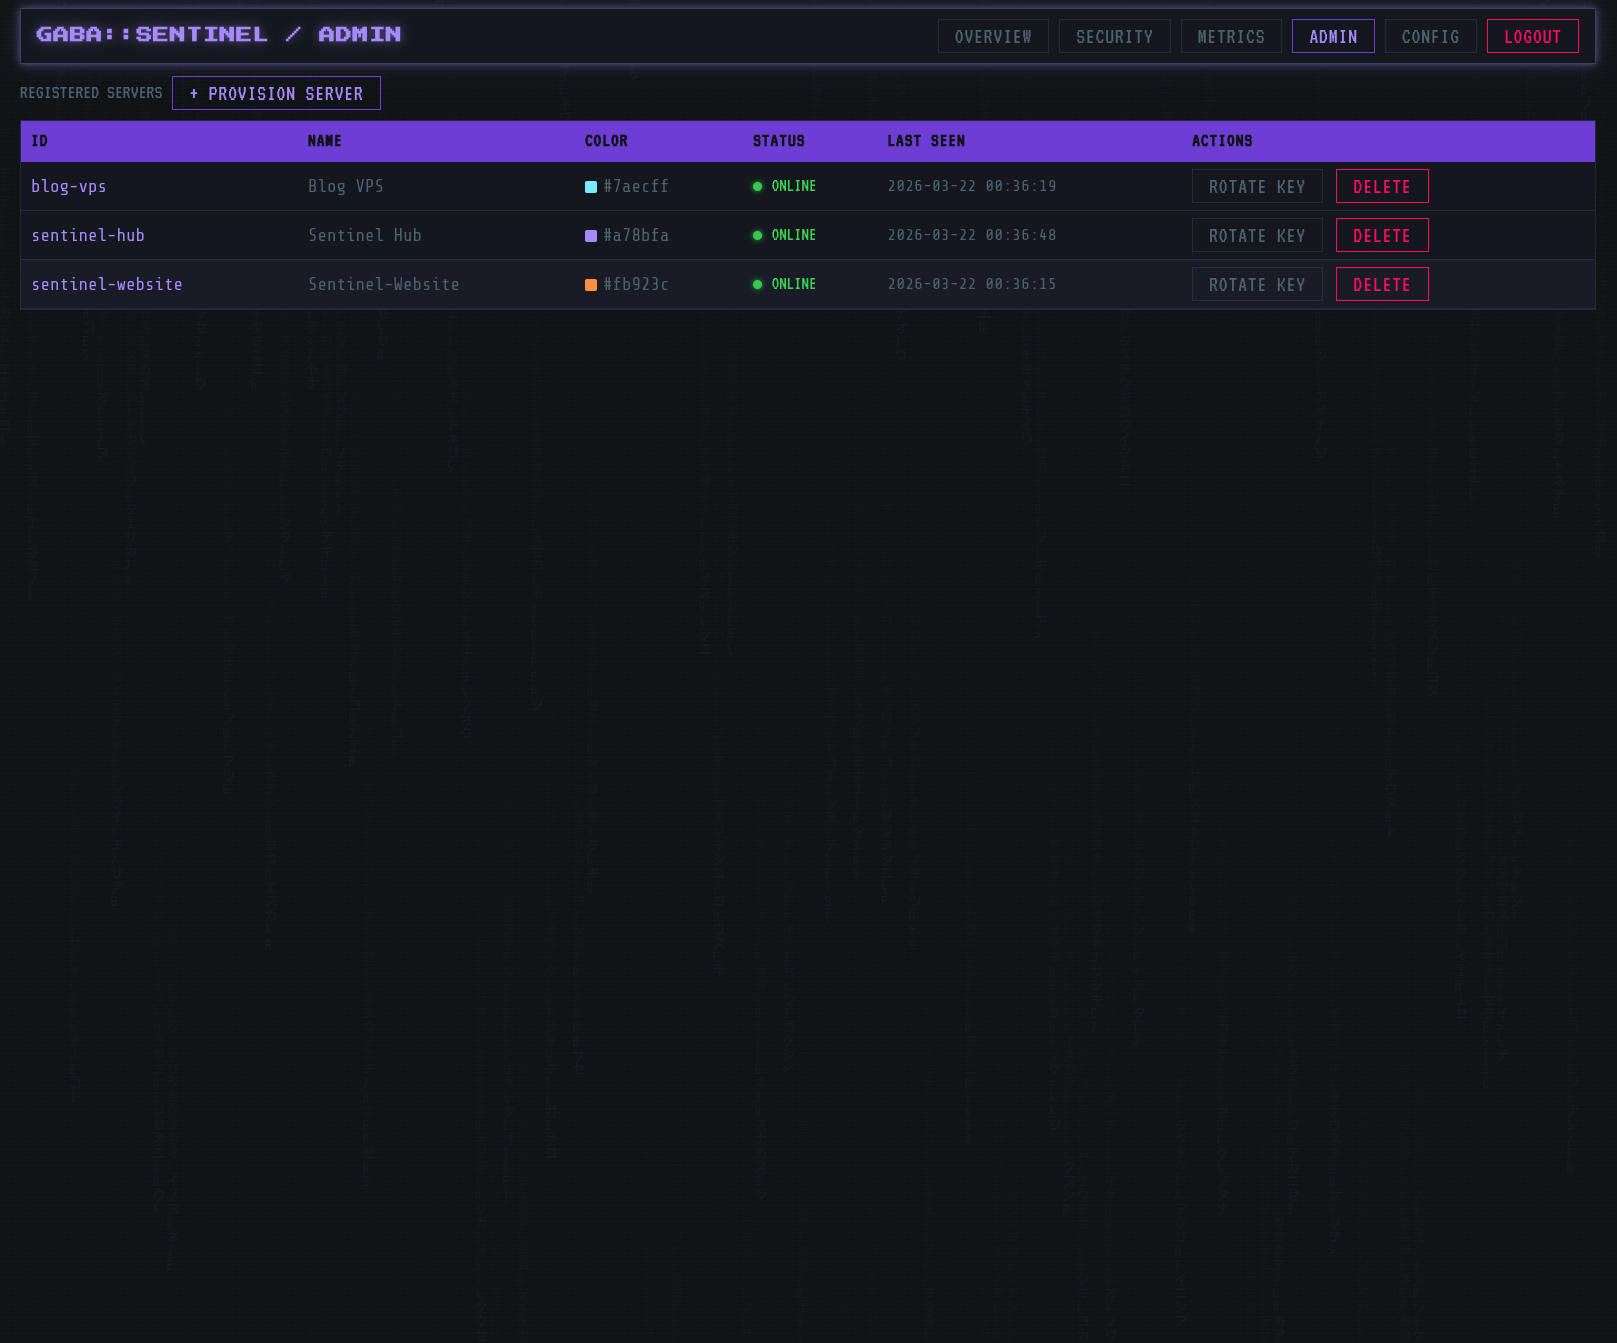Open the SECURITY section
This screenshot has width=1617, height=1343.
[x=1114, y=36]
